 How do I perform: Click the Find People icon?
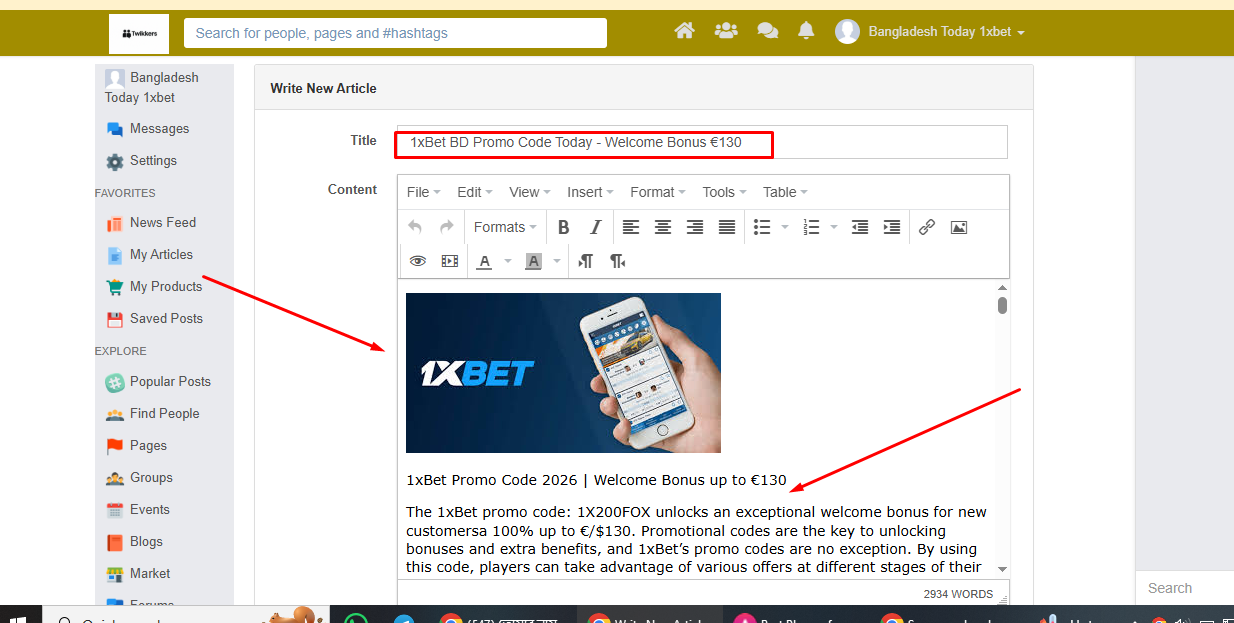[115, 414]
